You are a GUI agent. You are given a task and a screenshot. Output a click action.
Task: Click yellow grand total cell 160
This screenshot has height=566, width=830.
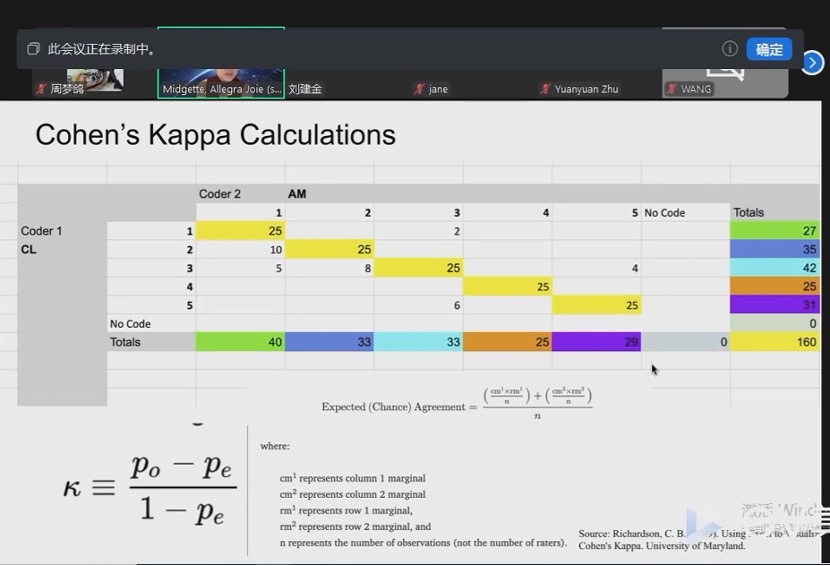coord(775,342)
